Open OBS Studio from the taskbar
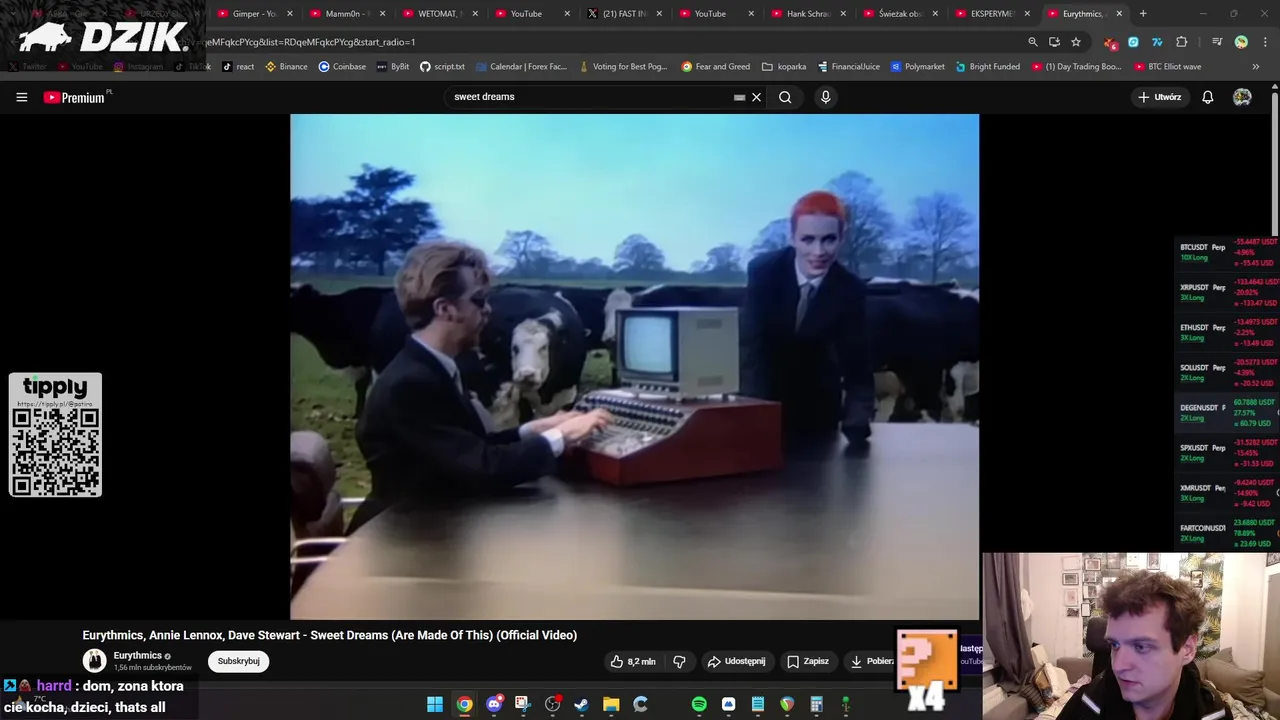Screen dimensions: 1280x720 pyautogui.click(x=552, y=704)
